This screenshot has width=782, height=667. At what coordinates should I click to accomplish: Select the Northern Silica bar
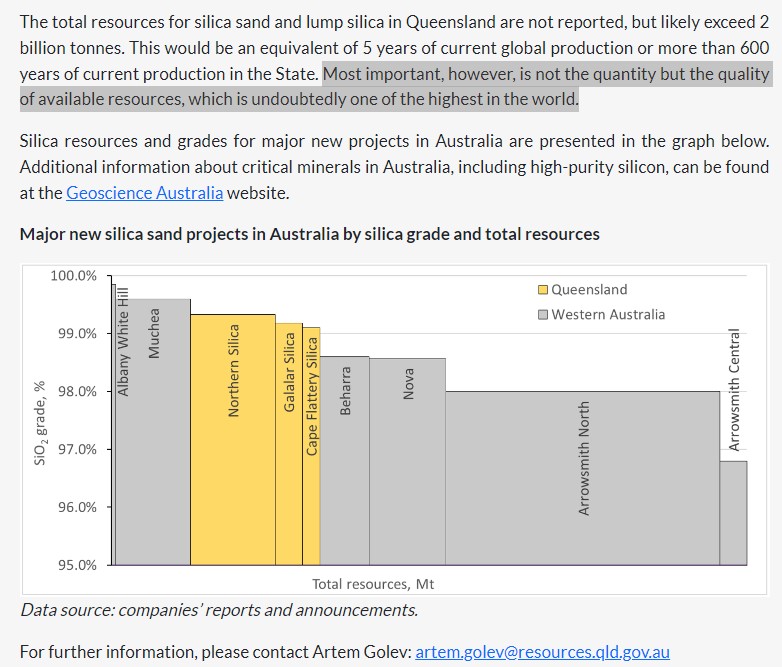point(233,440)
